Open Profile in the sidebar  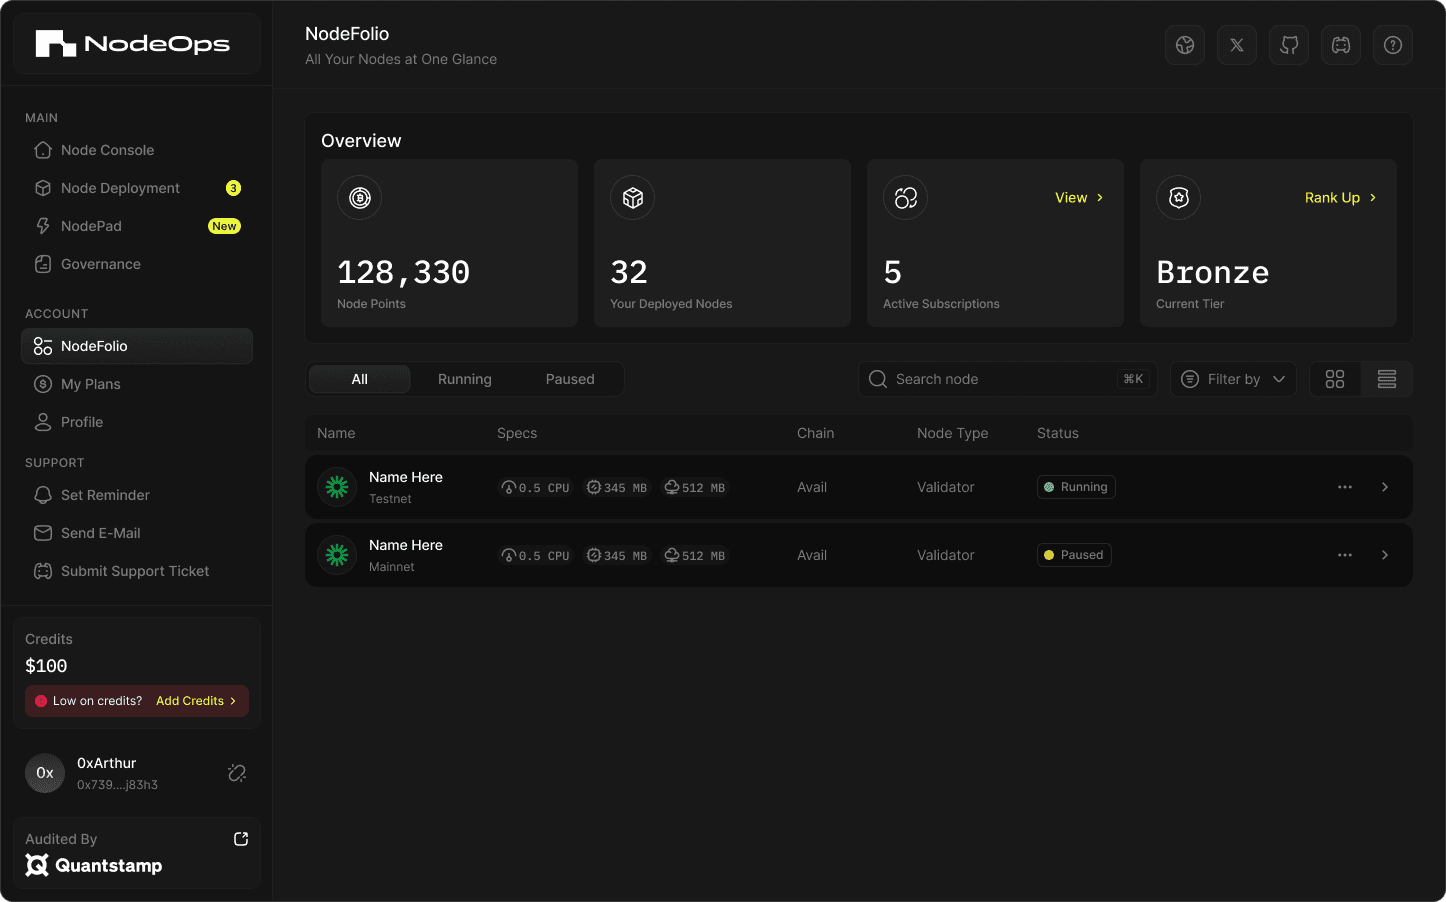pos(137,422)
